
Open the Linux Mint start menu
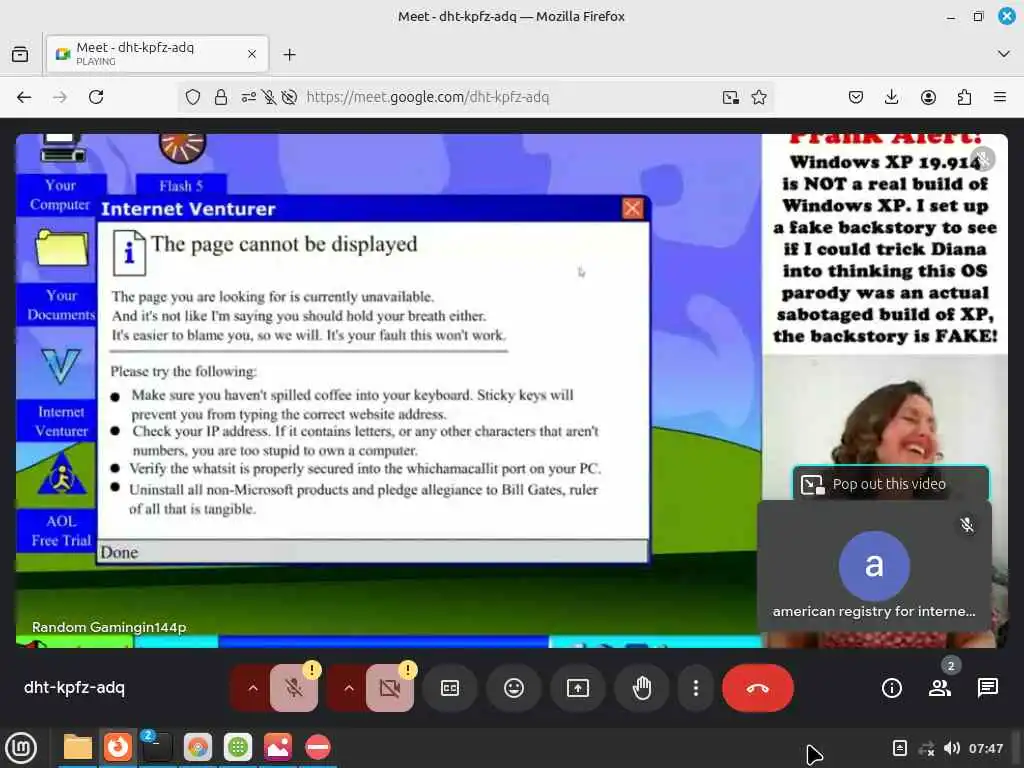point(22,747)
